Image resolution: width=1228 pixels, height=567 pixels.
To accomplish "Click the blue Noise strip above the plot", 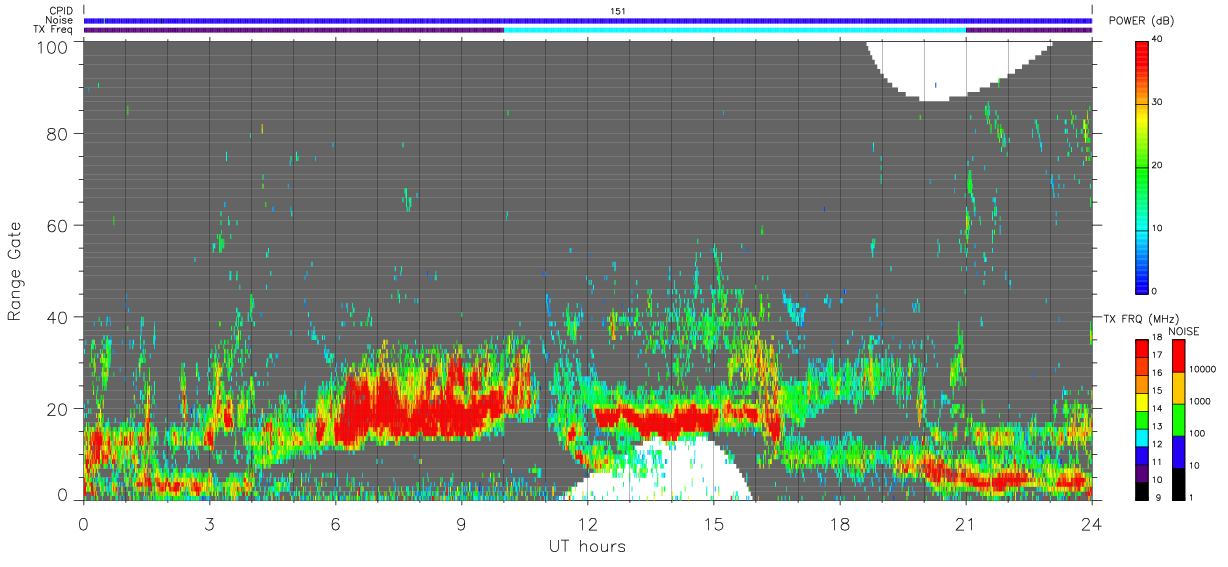I will pos(587,20).
